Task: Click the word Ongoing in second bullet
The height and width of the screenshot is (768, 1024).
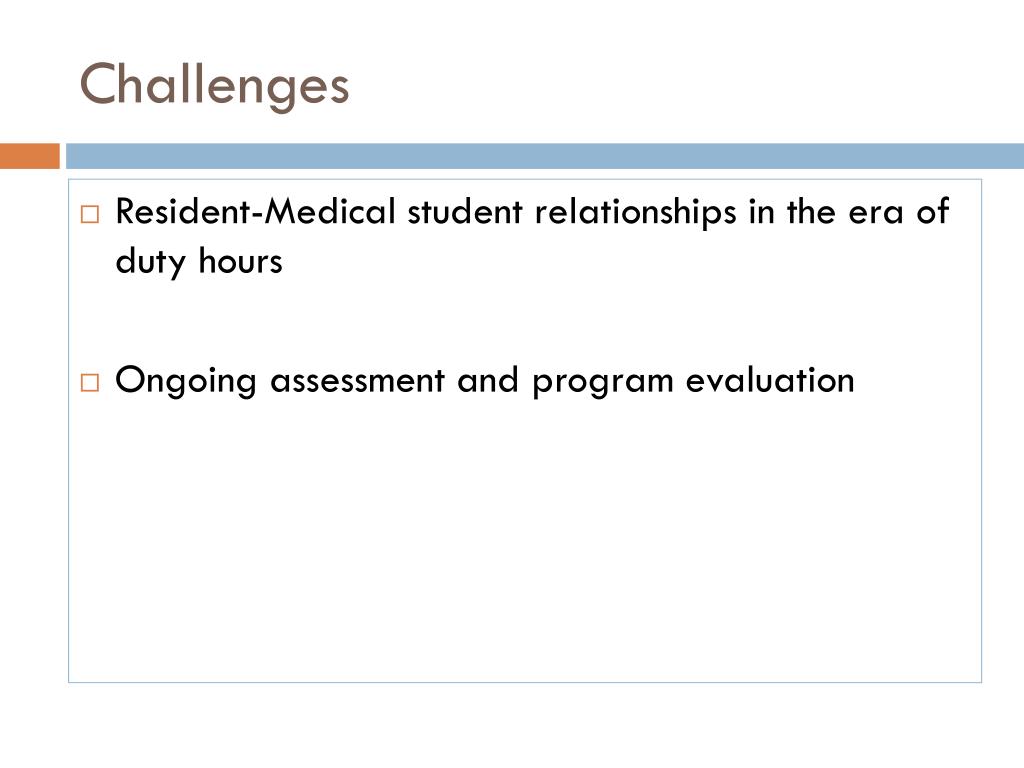Action: point(185,381)
